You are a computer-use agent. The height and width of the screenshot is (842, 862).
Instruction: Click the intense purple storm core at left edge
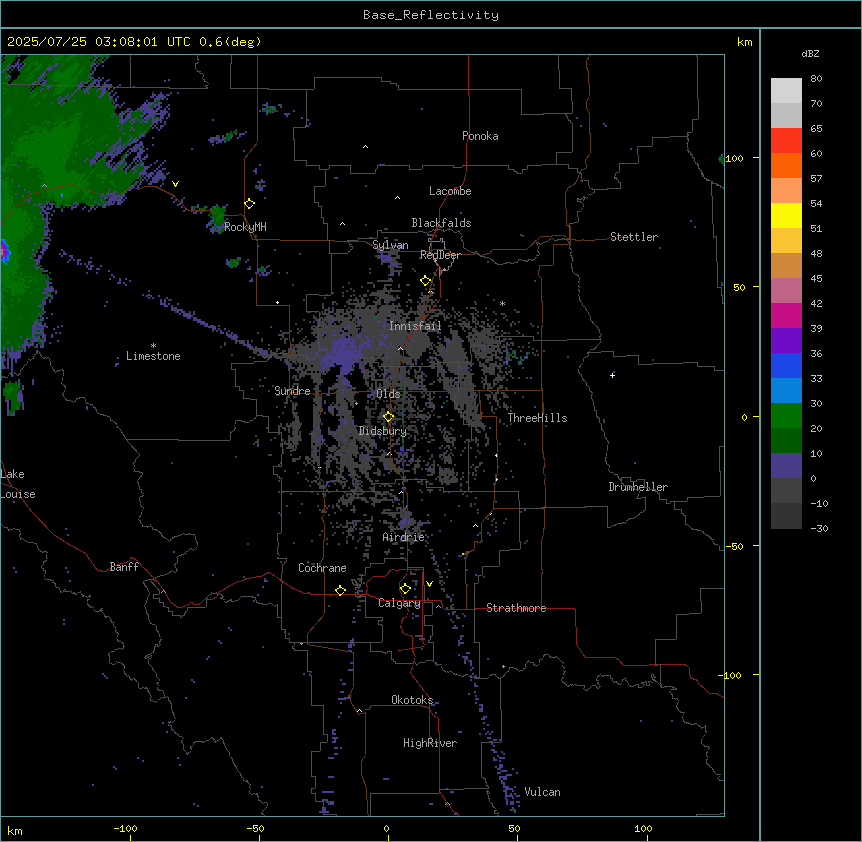4,251
